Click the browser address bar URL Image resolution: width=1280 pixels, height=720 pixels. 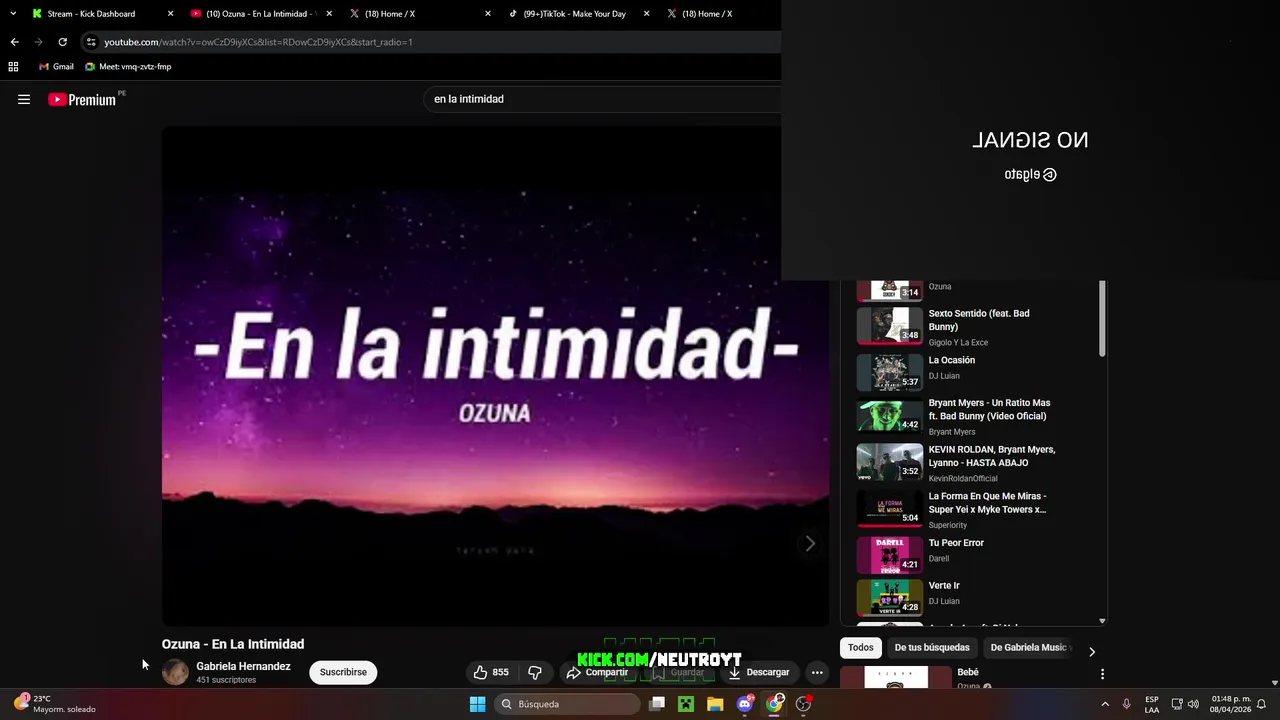point(259,42)
